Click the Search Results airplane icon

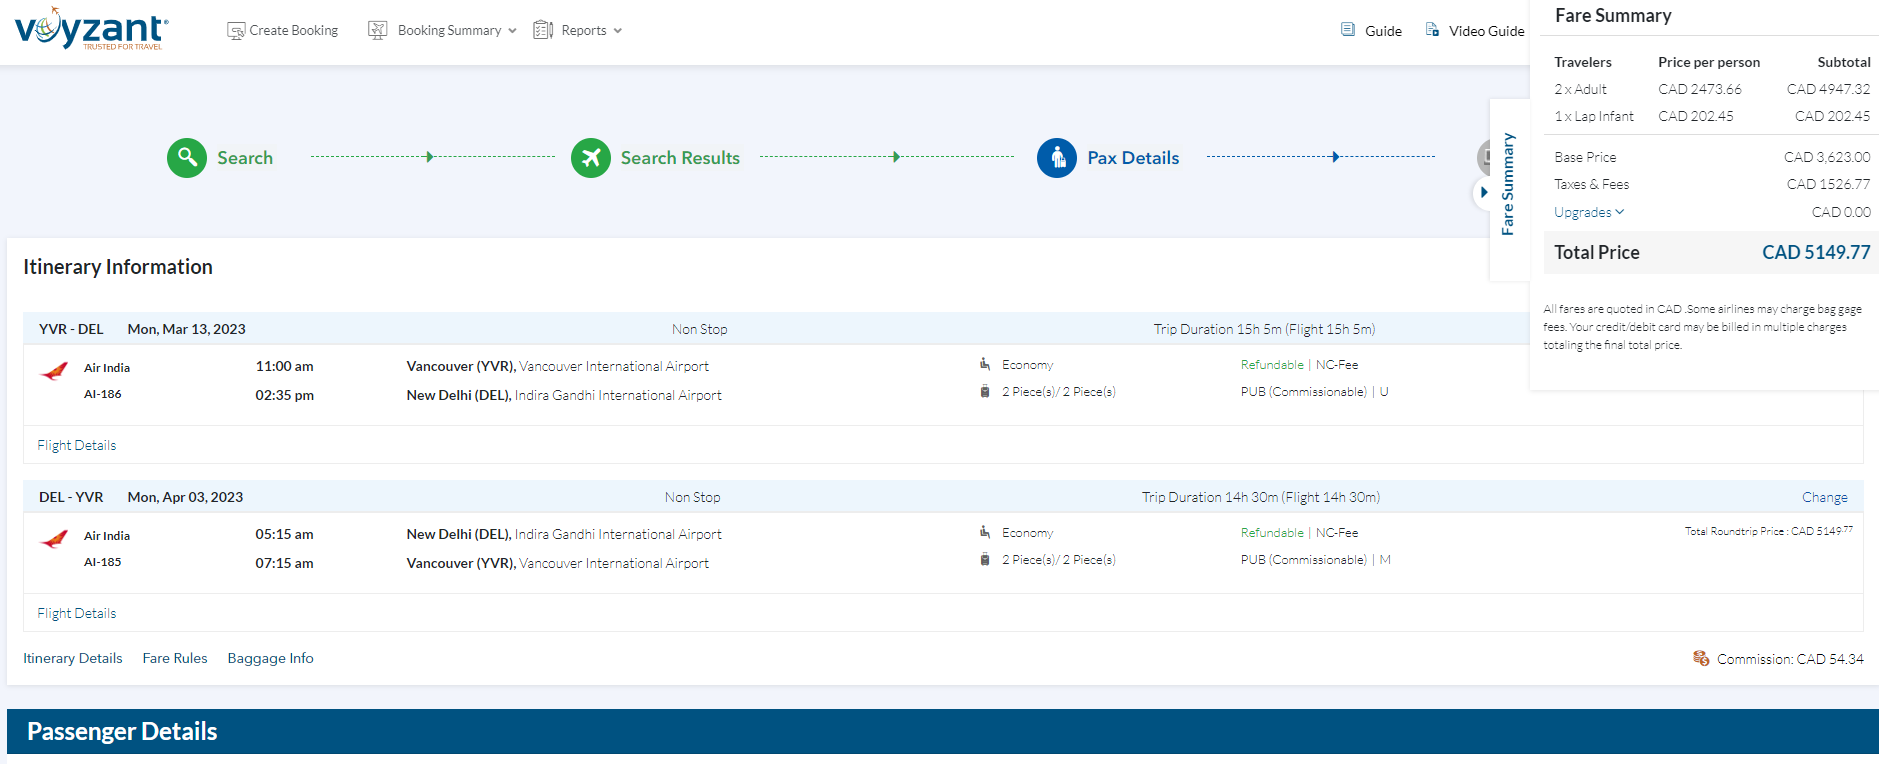tap(591, 158)
